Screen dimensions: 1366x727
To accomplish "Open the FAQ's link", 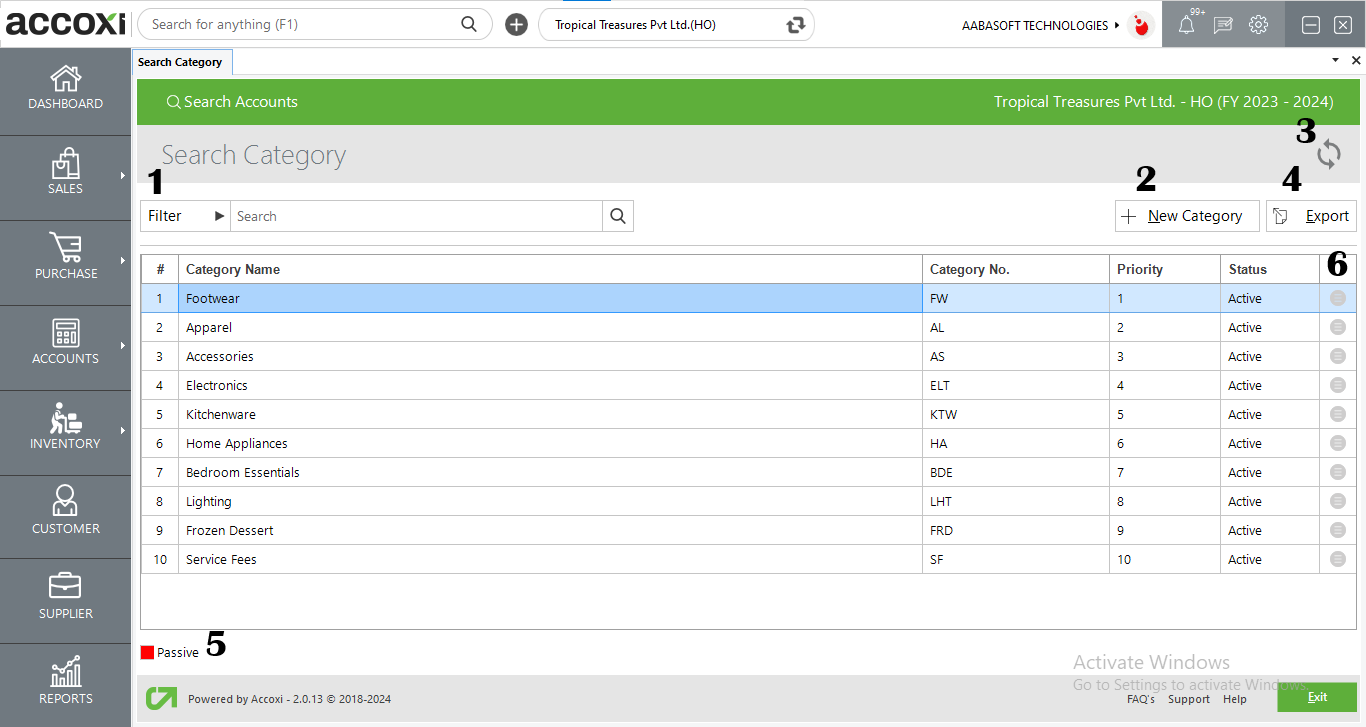I will (x=1141, y=699).
